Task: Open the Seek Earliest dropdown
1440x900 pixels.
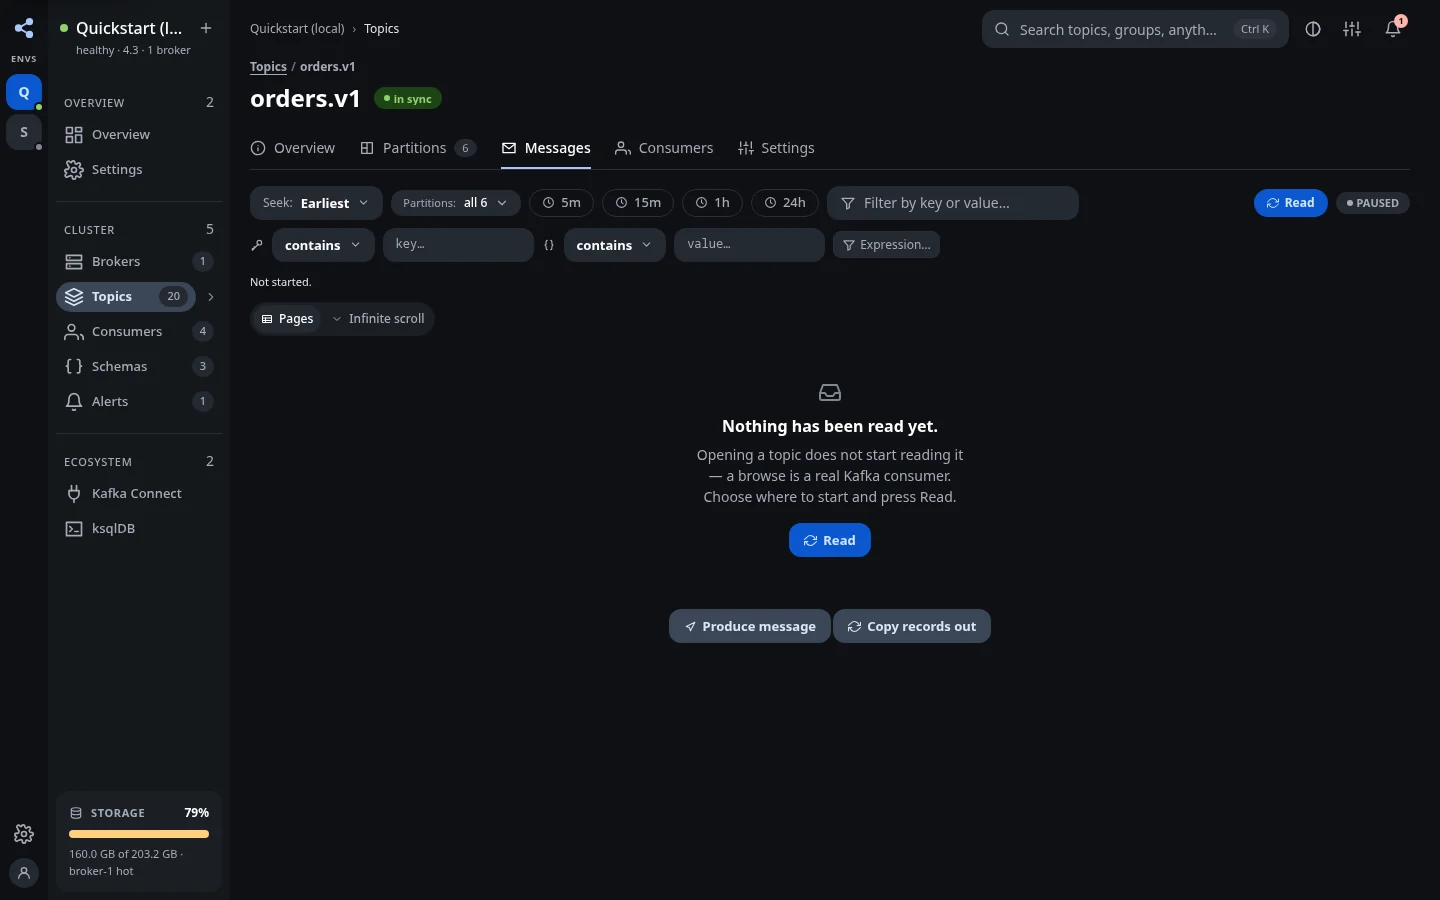Action: coord(316,203)
